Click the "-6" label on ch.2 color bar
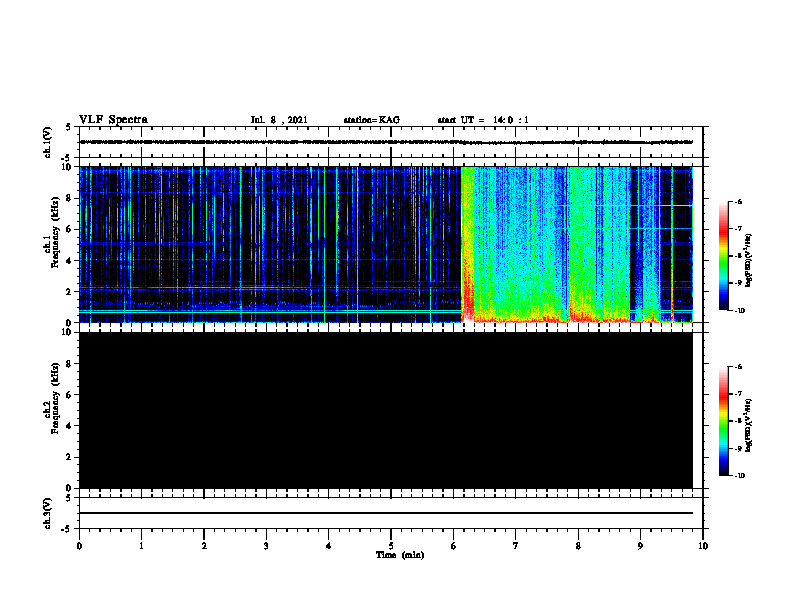 click(738, 367)
